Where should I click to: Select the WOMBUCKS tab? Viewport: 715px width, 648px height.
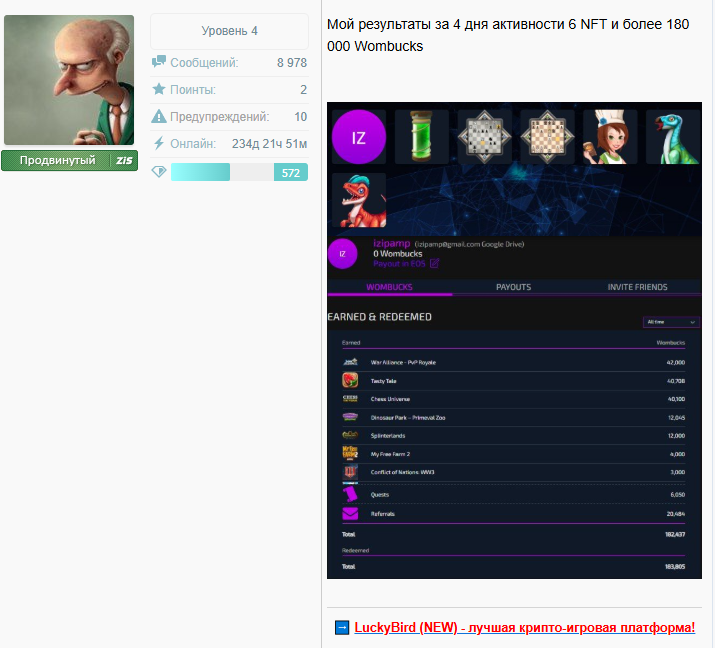pyautogui.click(x=389, y=287)
